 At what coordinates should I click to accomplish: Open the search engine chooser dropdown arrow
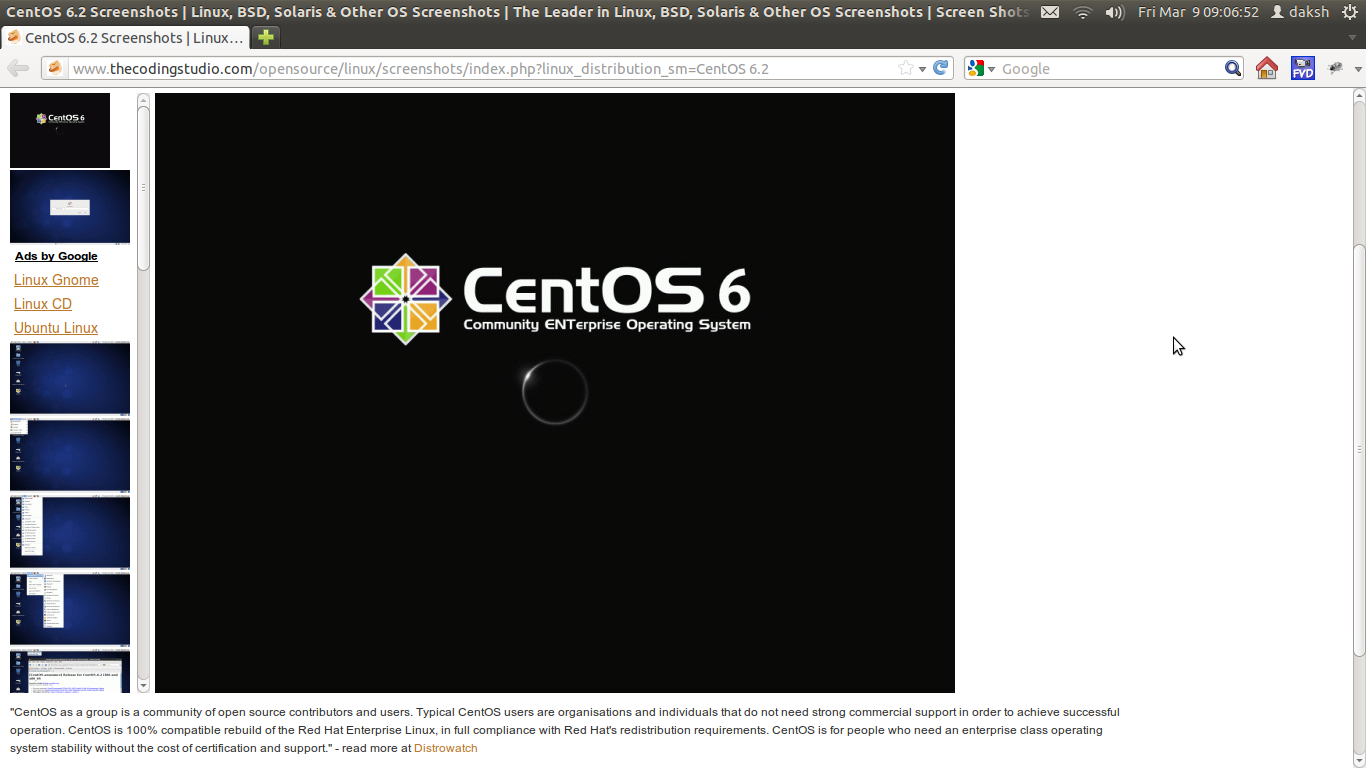pos(991,69)
